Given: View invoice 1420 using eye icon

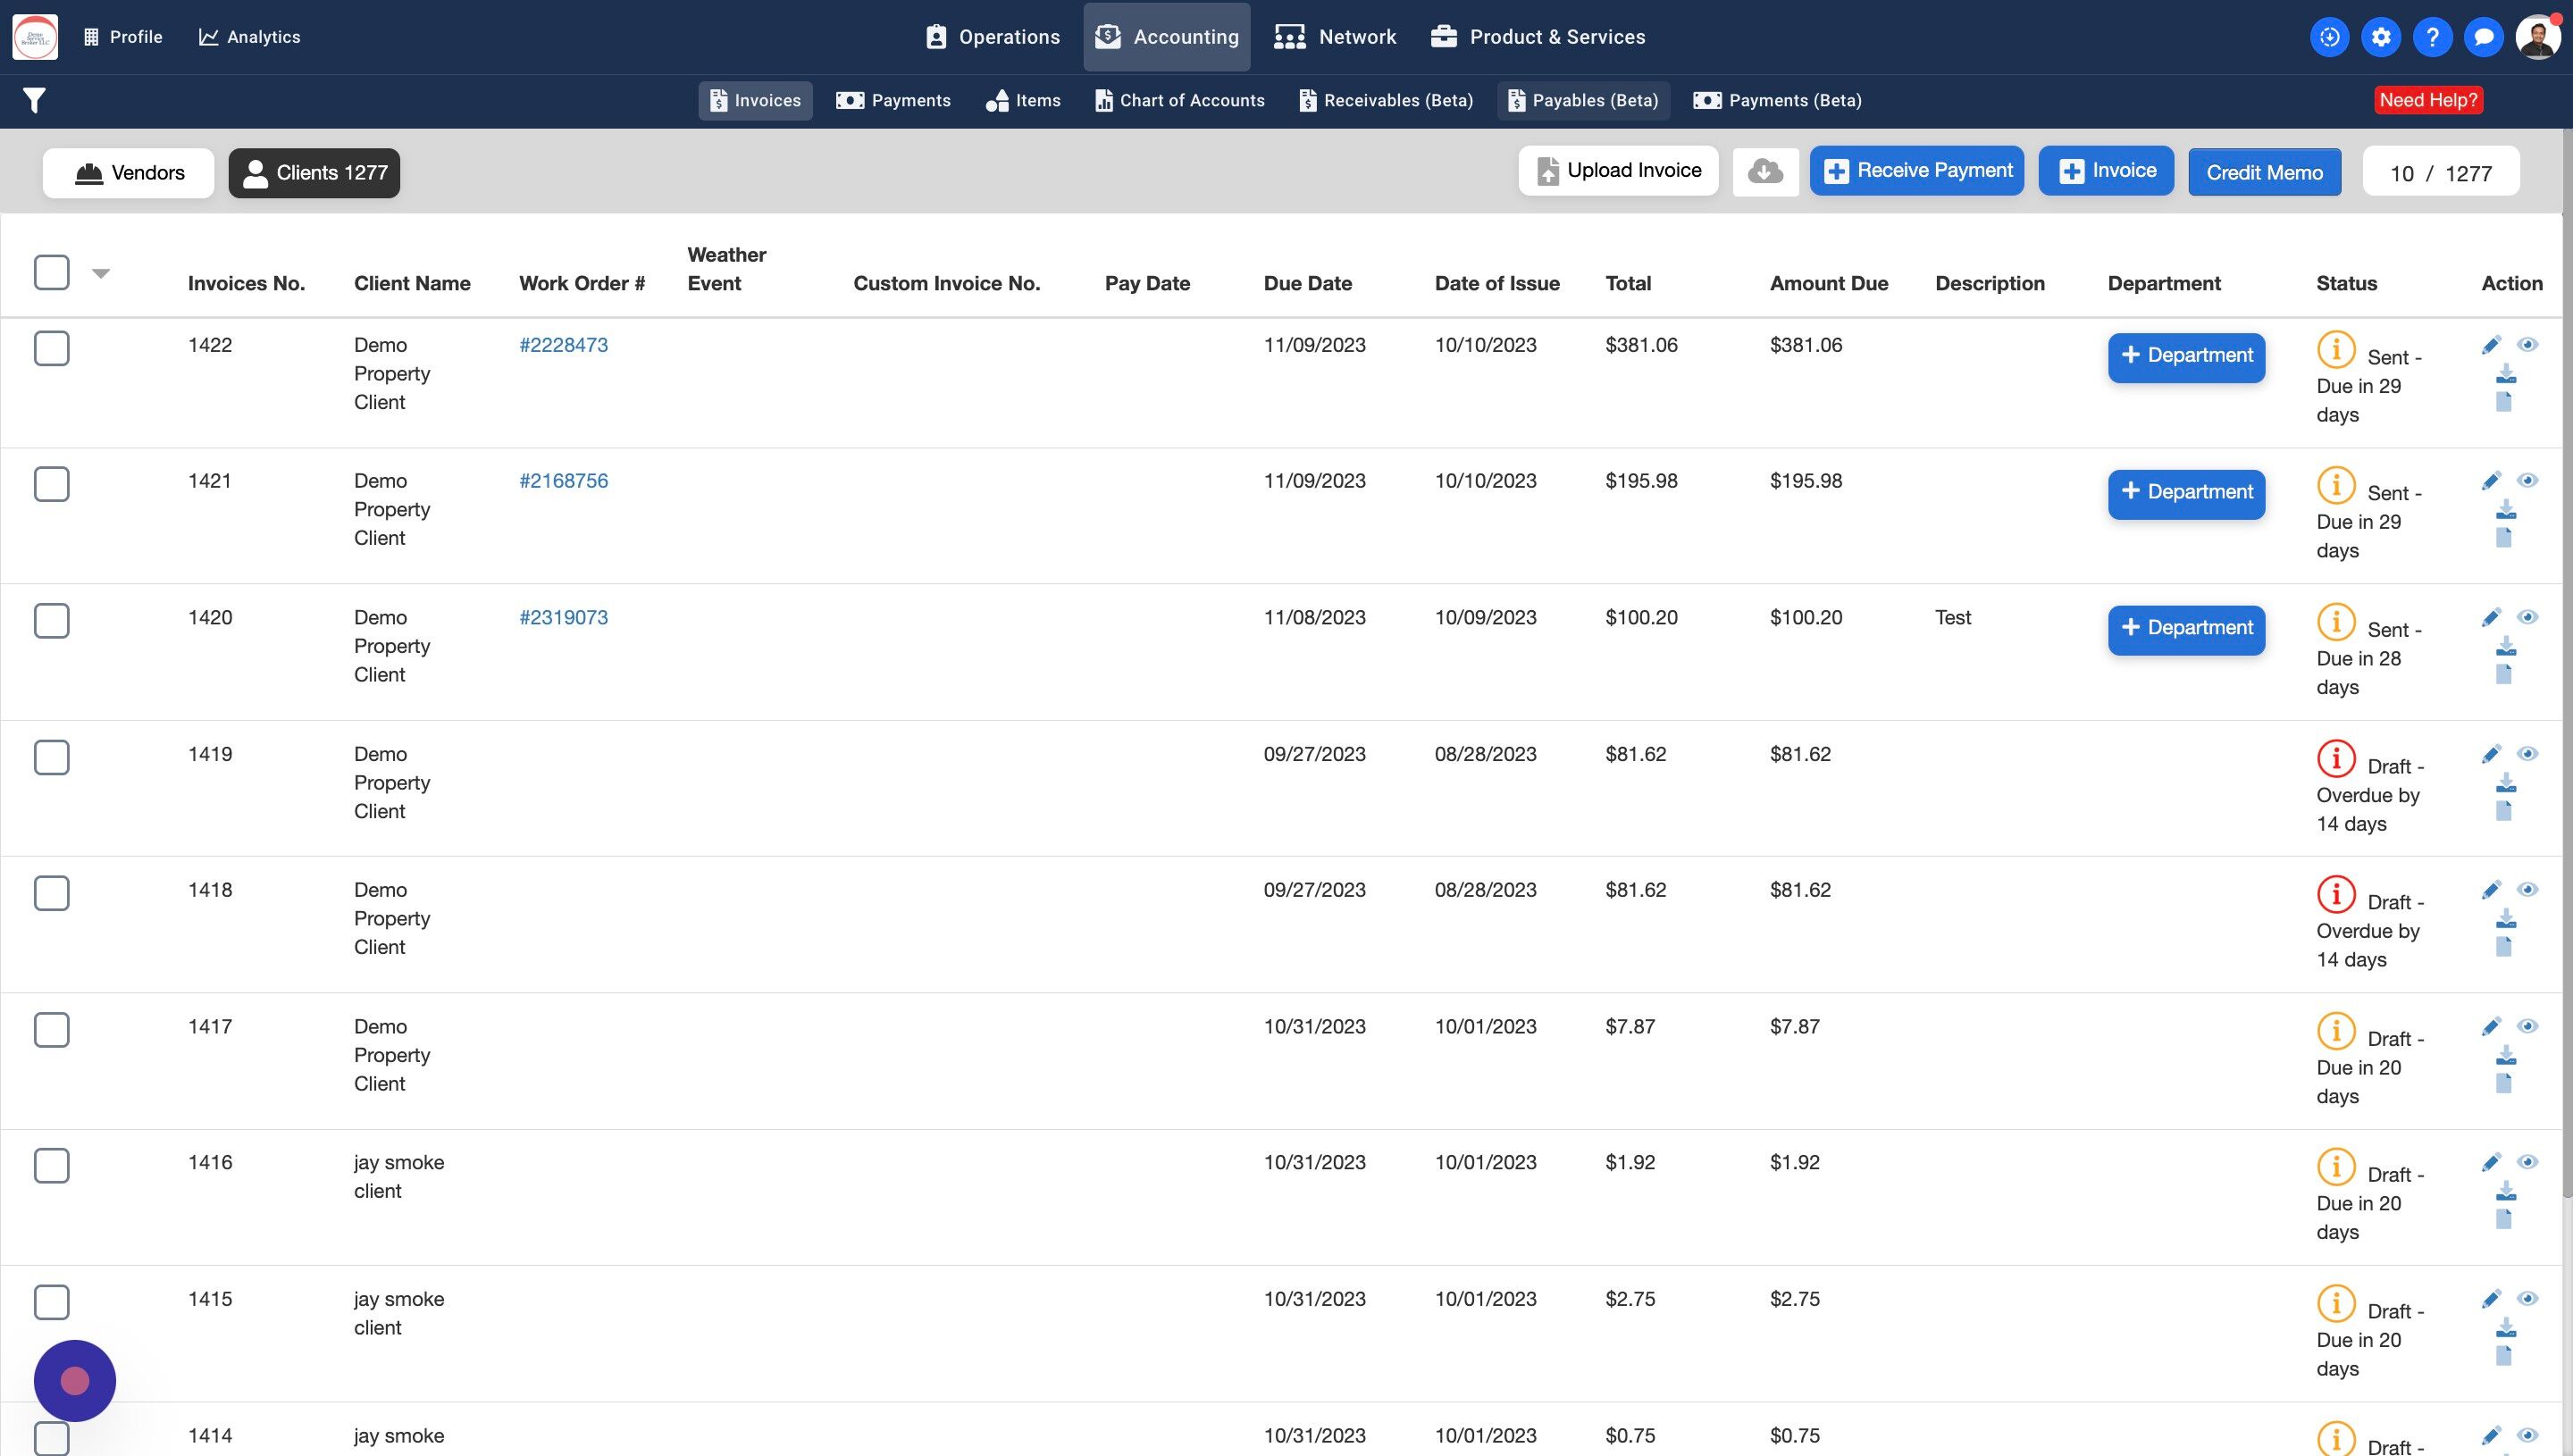Looking at the screenshot, I should pyautogui.click(x=2527, y=617).
